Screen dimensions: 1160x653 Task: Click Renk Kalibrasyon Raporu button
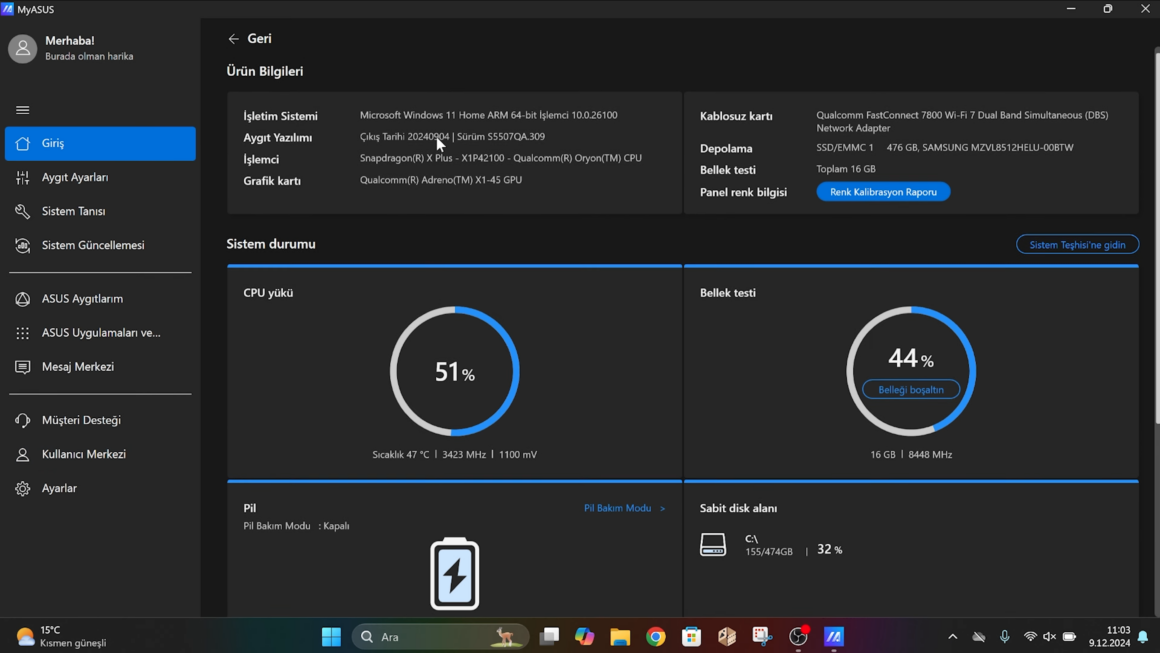pyautogui.click(x=883, y=192)
